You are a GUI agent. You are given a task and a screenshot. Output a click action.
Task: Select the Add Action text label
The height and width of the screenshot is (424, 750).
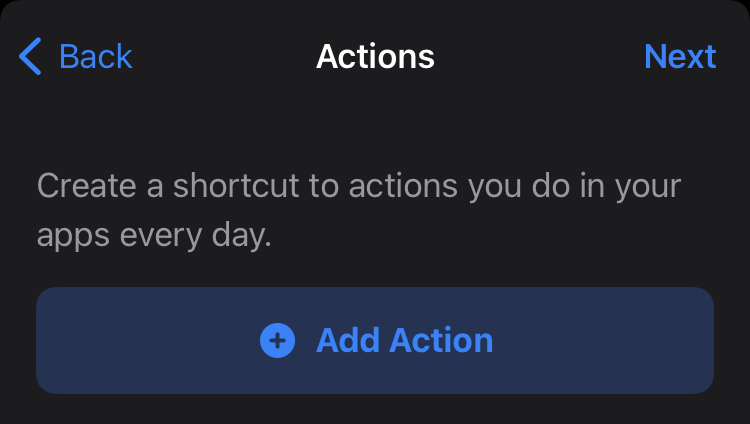tap(404, 341)
